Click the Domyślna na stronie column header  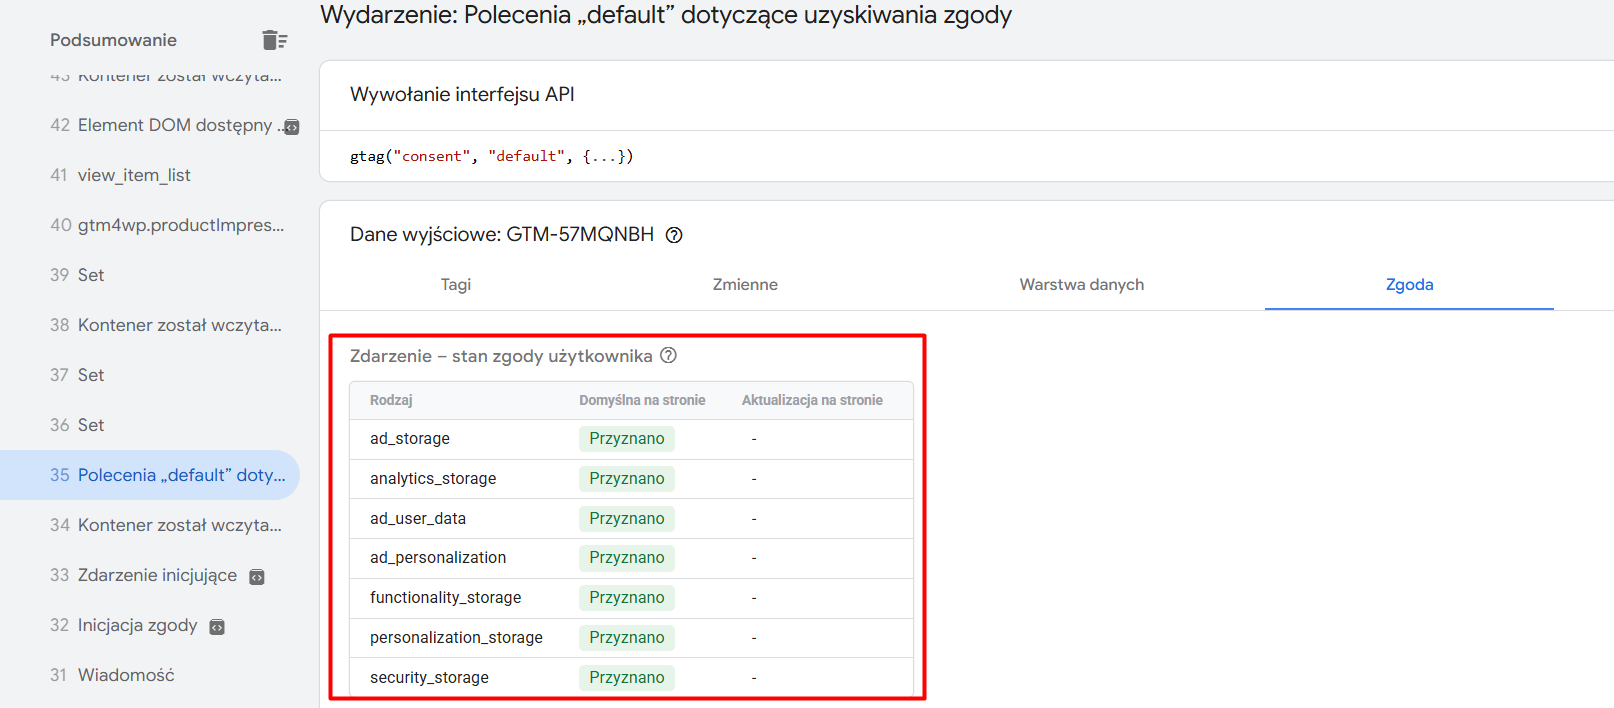pyautogui.click(x=642, y=400)
